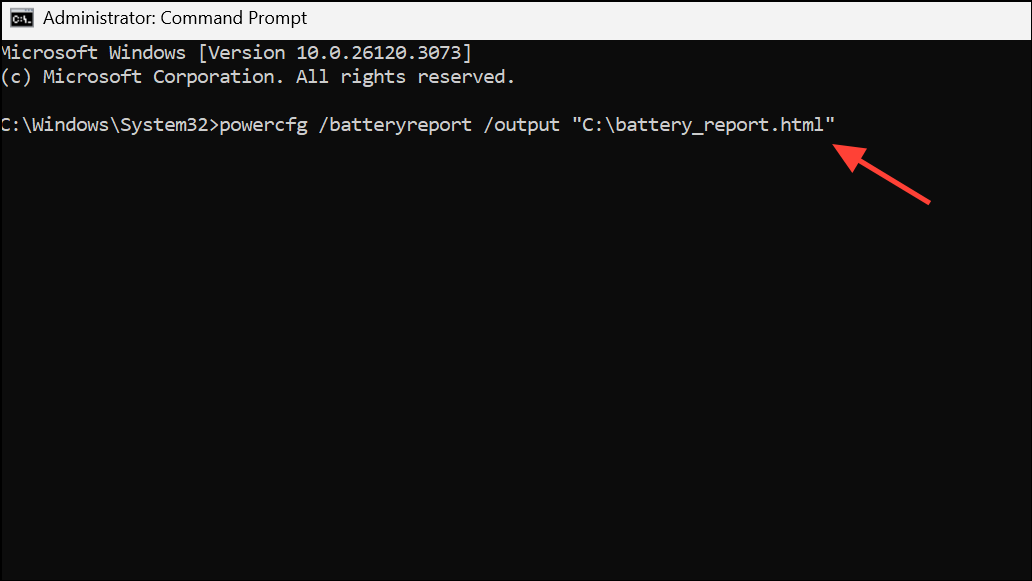Click the word "Version" in the banner line

247,53
